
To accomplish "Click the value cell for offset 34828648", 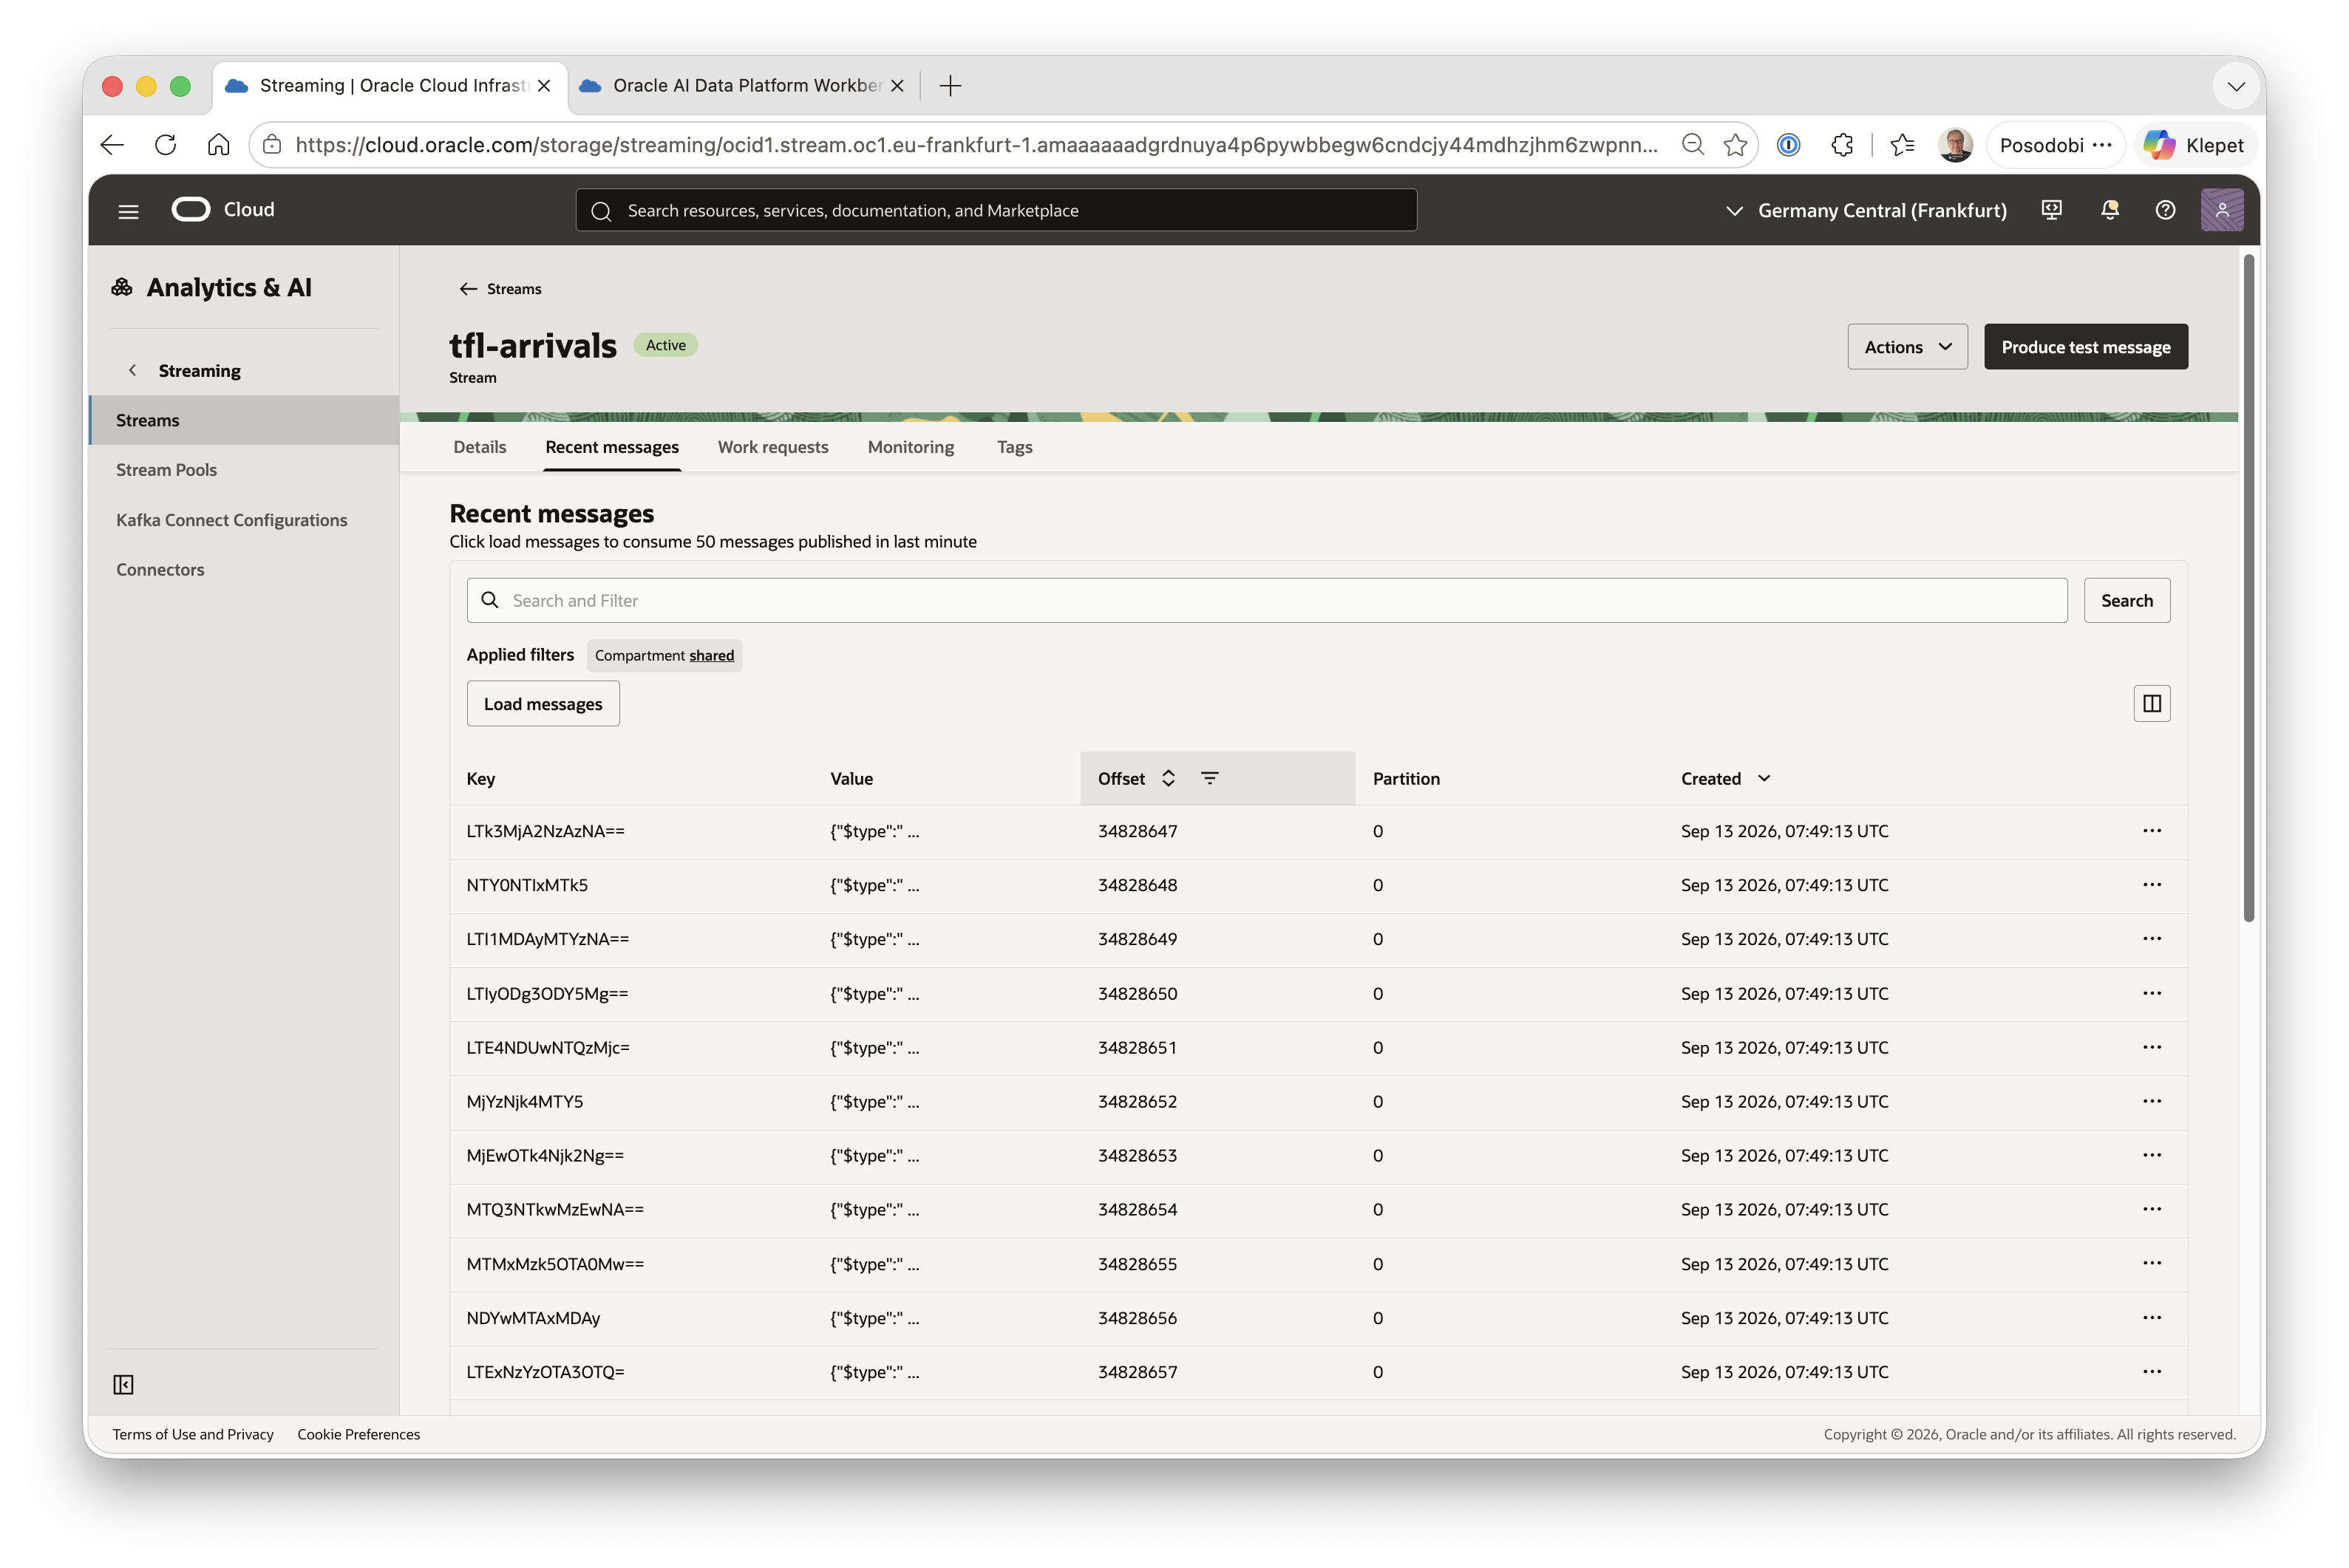I will [874, 885].
